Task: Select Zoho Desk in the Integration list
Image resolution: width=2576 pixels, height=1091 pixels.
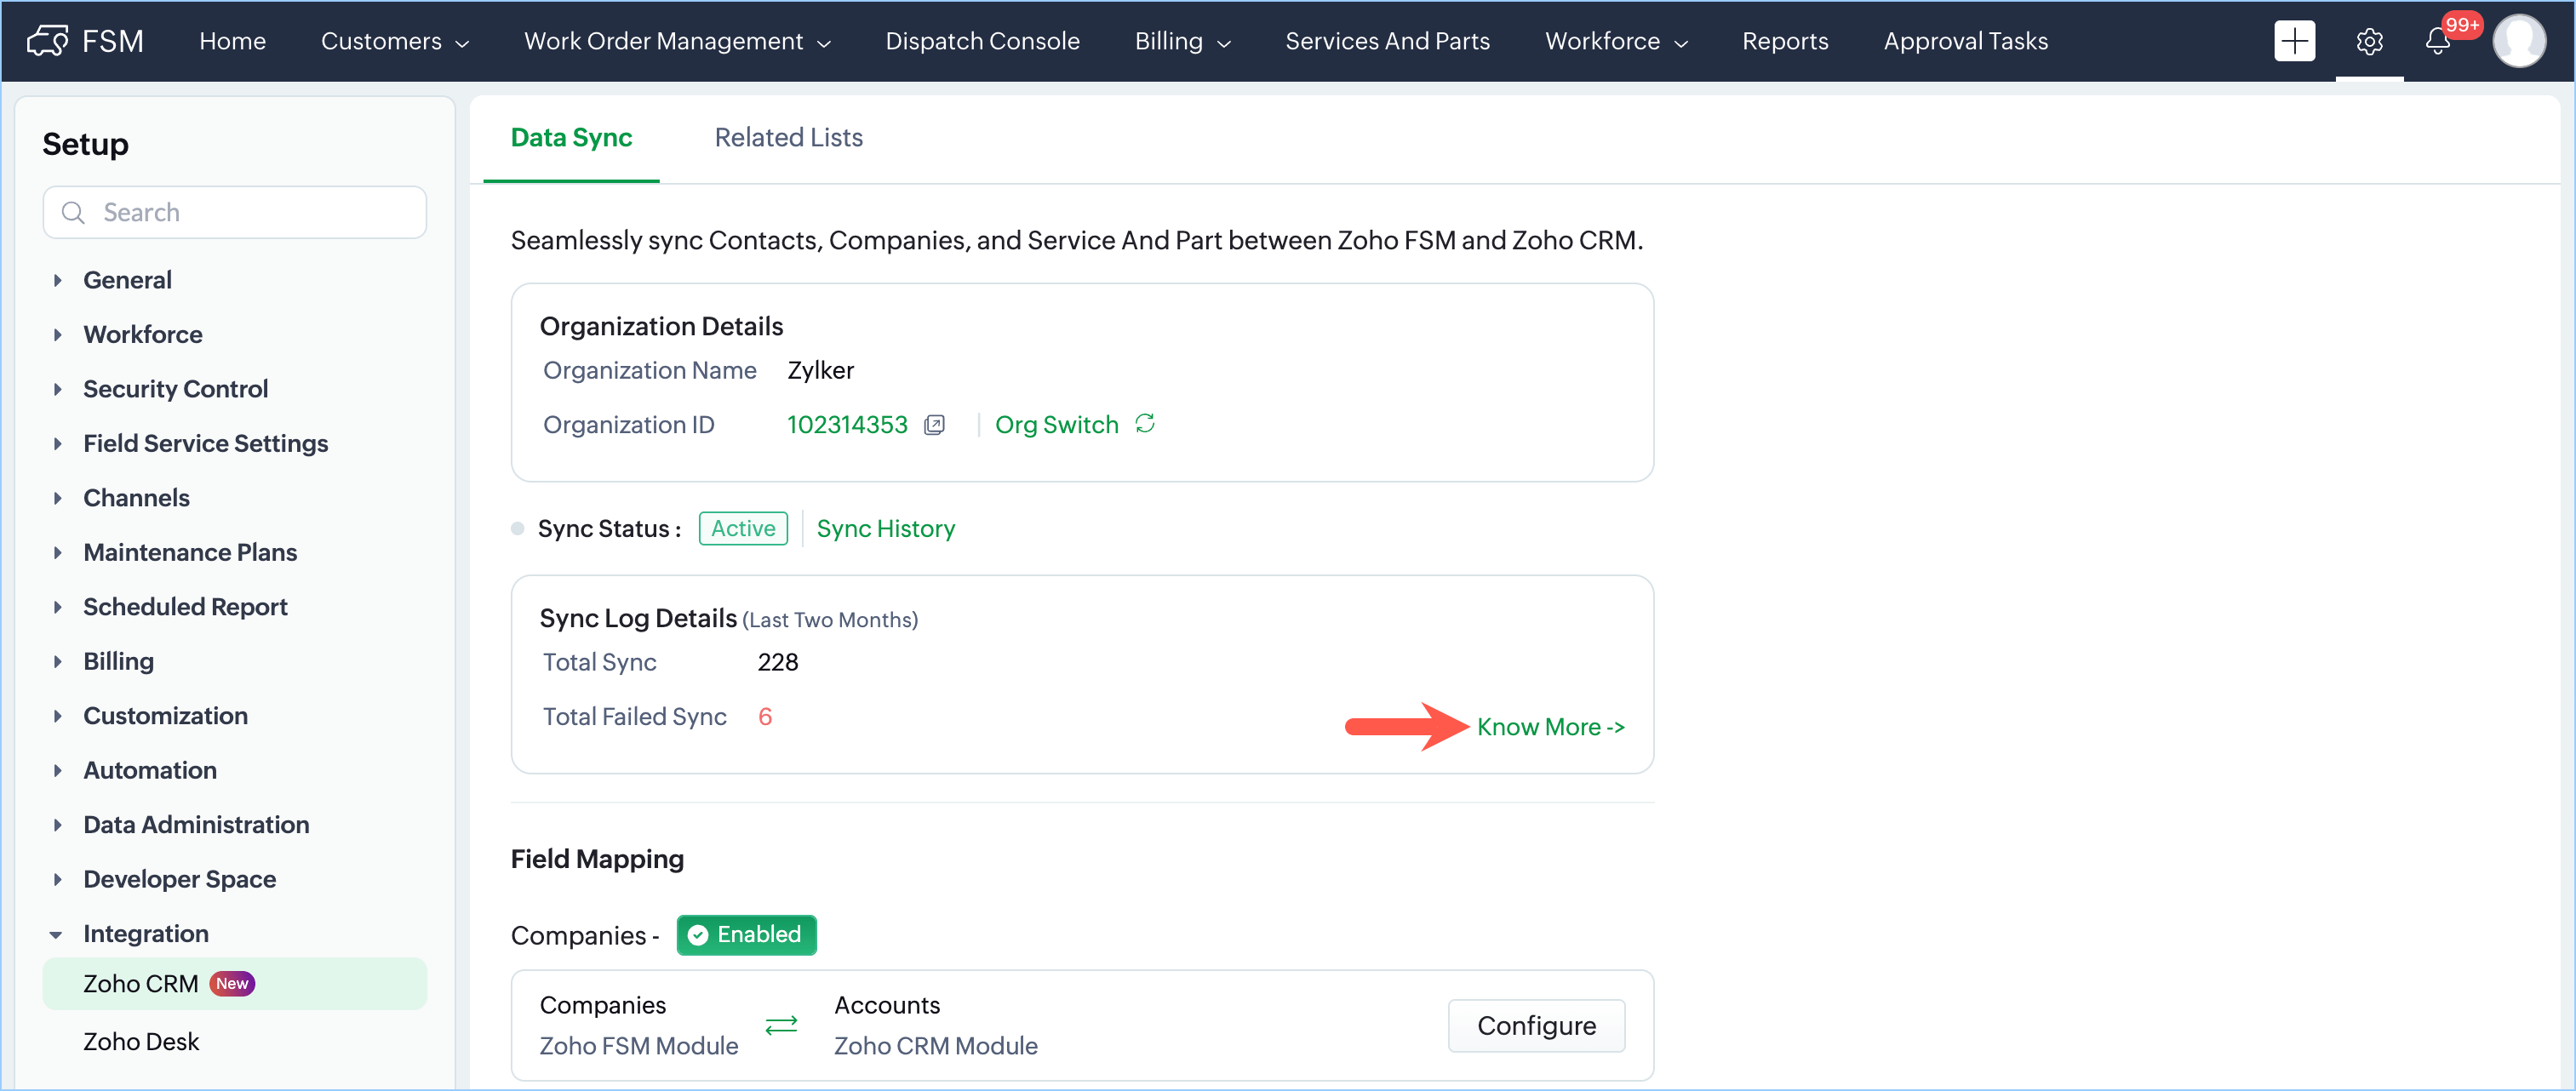Action: [141, 1042]
